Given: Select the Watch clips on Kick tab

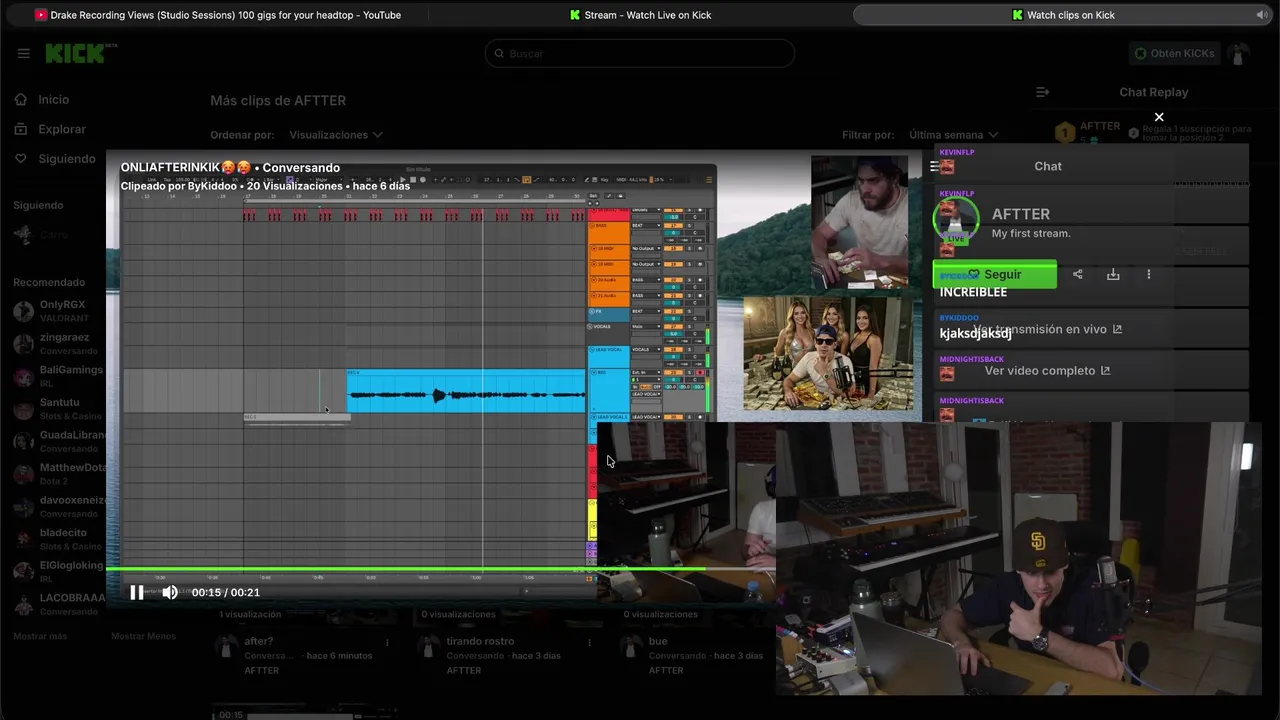Looking at the screenshot, I should pyautogui.click(x=1062, y=15).
